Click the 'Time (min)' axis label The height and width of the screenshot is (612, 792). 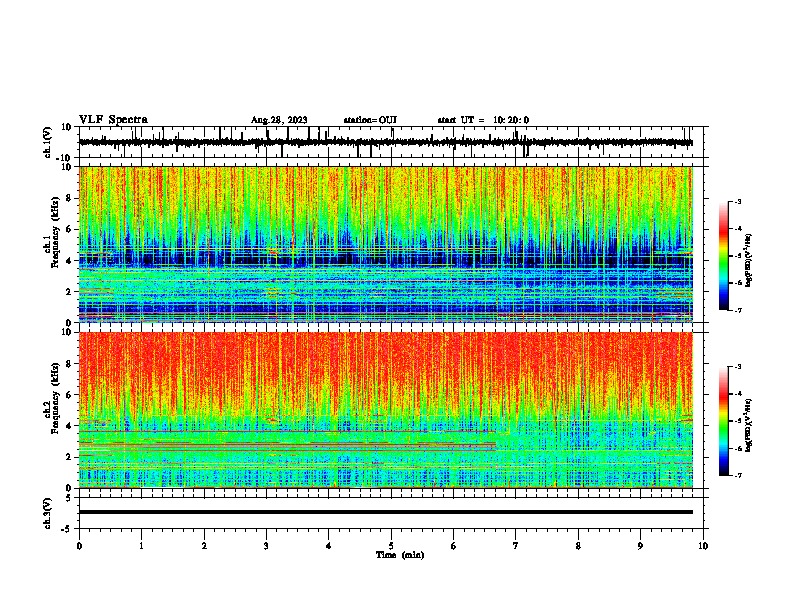point(400,555)
